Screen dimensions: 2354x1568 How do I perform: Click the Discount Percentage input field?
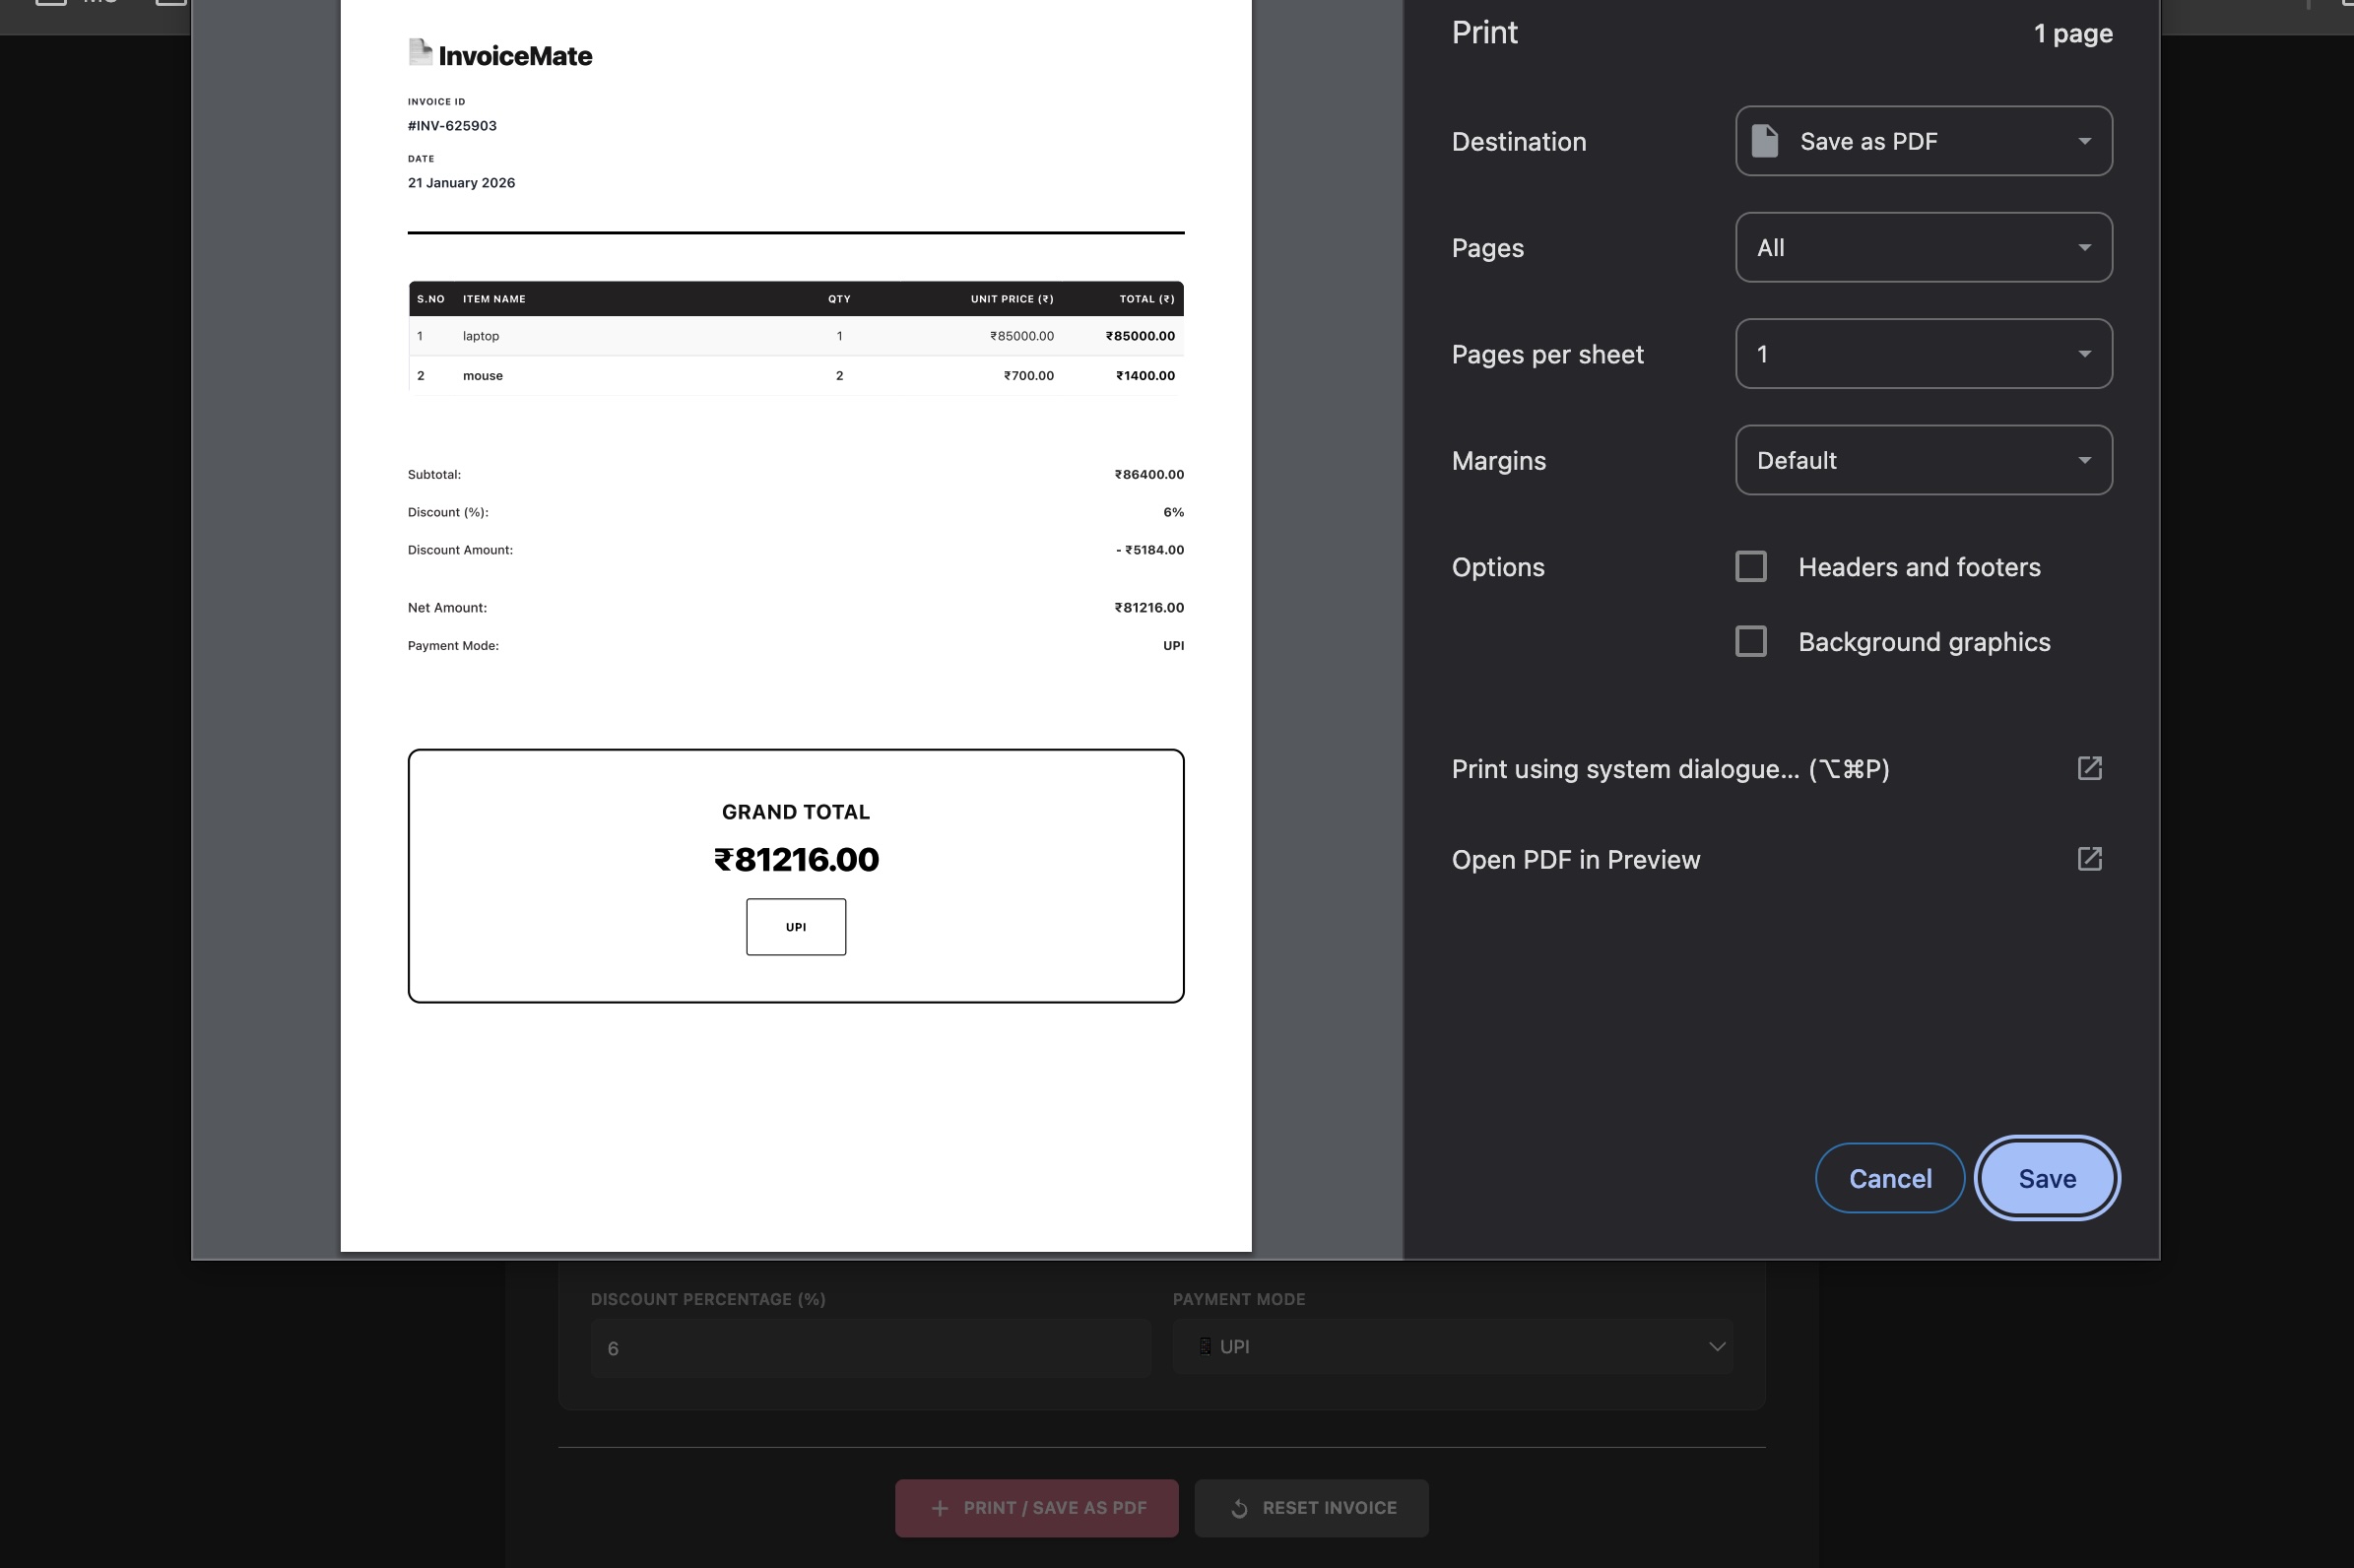coord(870,1348)
